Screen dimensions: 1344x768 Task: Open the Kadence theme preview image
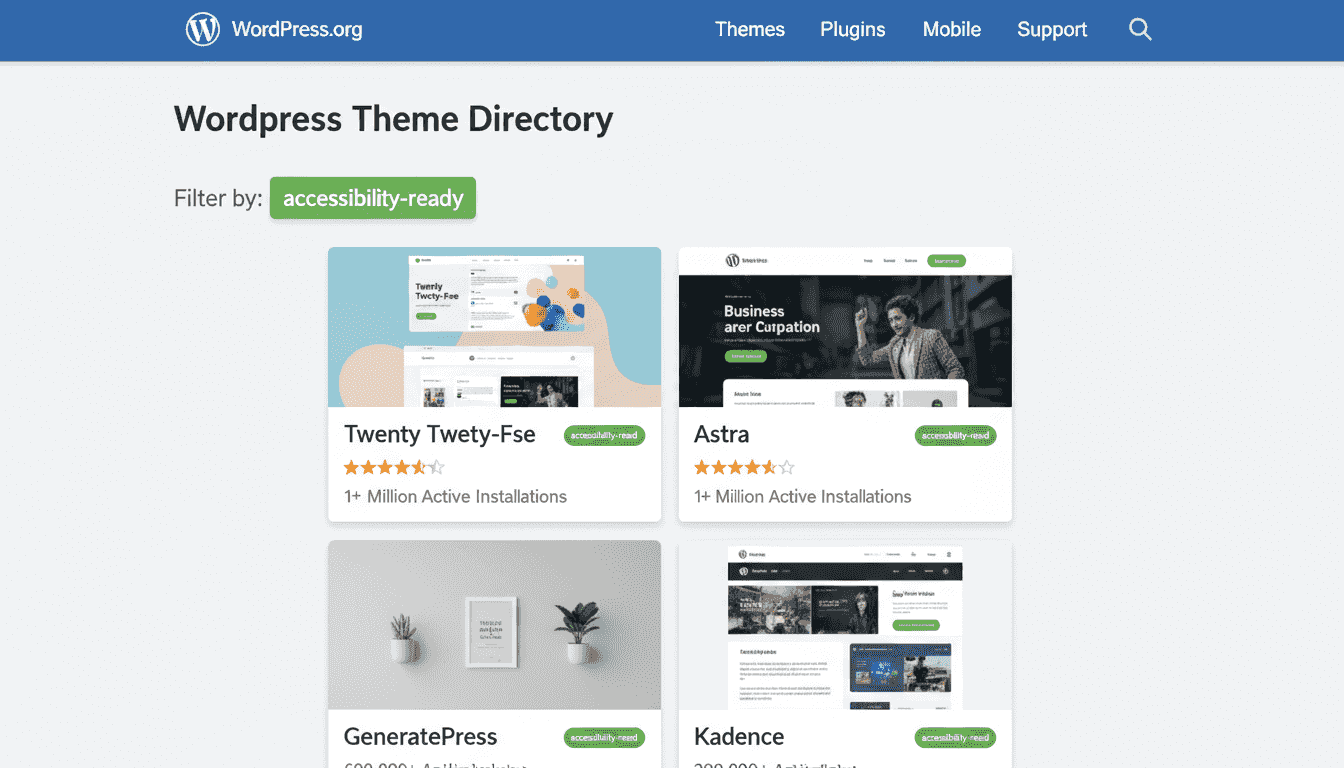845,625
